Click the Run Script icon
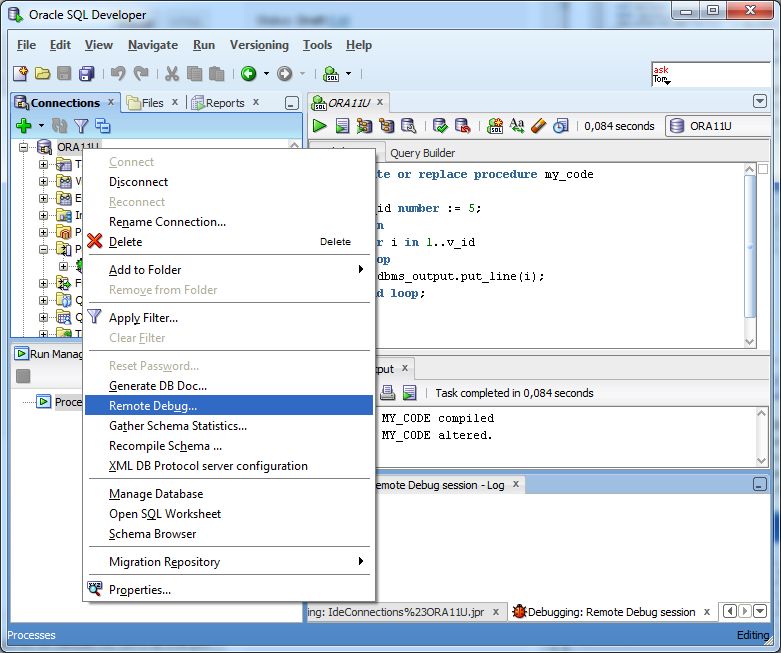781x653 pixels. tap(342, 126)
